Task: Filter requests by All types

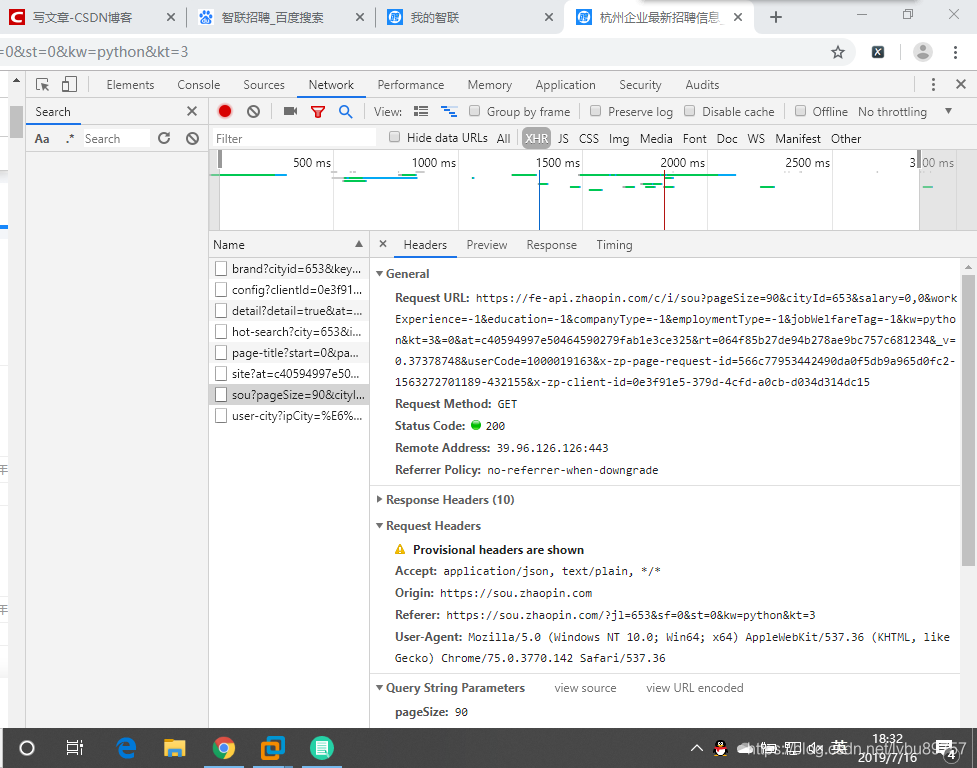Action: 503,138
